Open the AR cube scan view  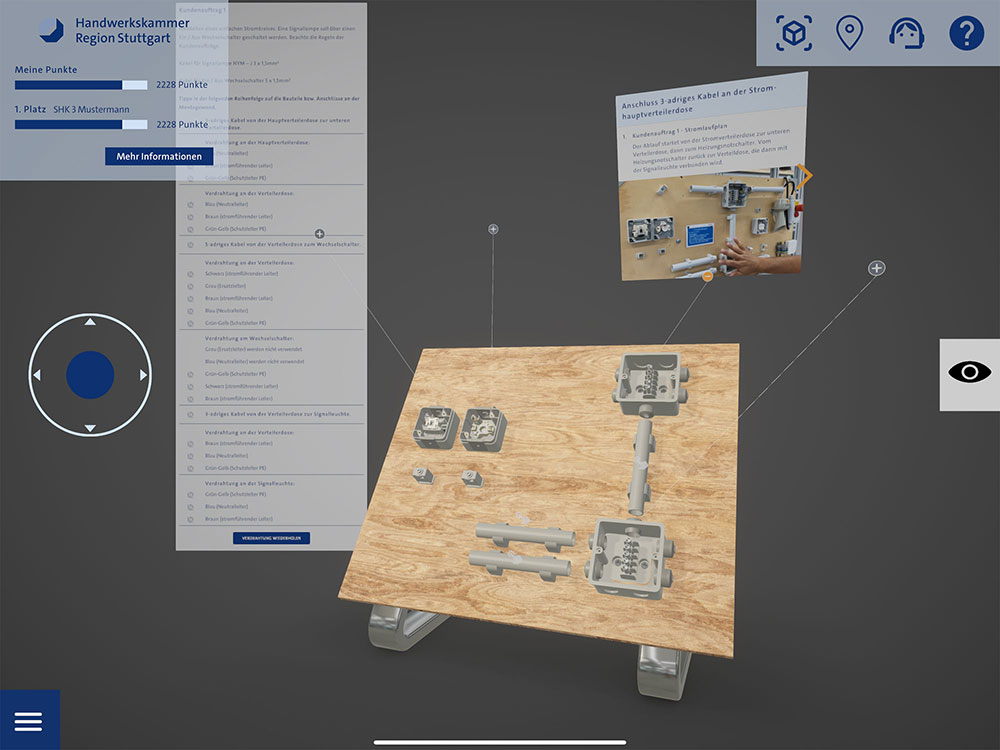coord(794,34)
